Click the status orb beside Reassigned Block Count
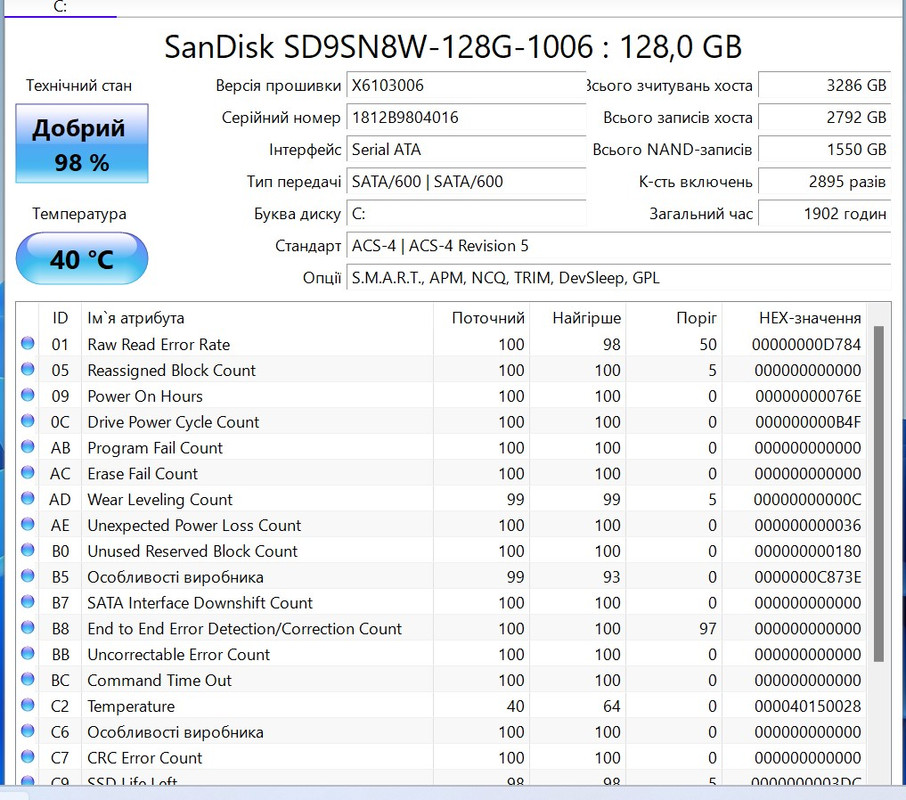This screenshot has height=800, width=906. pyautogui.click(x=27, y=369)
